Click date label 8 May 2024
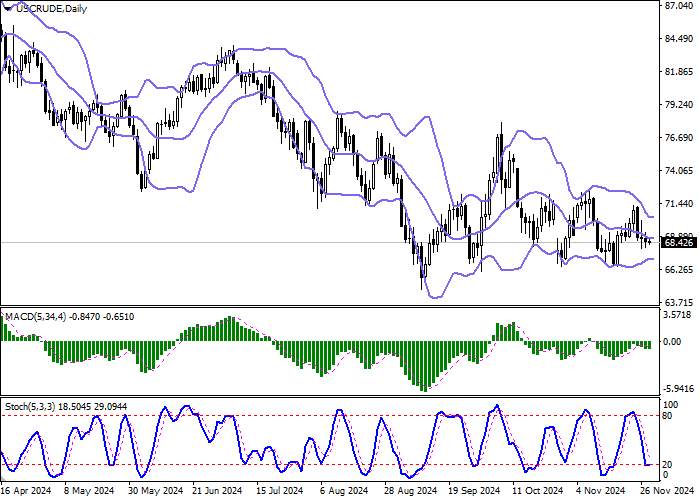 click(89, 491)
